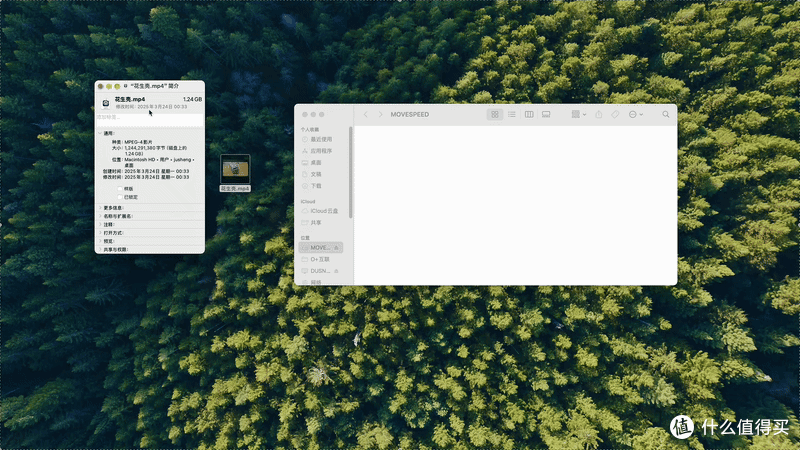800x450 pixels.
Task: Switch Finder to column view
Action: point(529,114)
